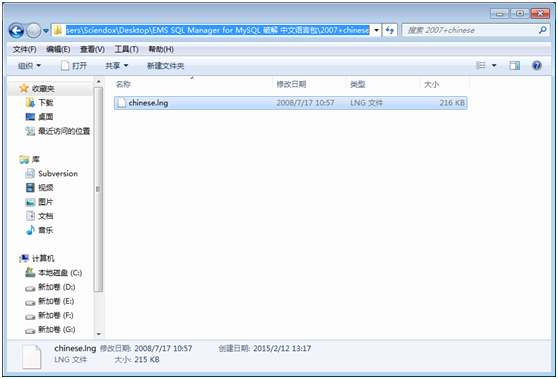Click the LNG 文件 type cell

(x=367, y=103)
